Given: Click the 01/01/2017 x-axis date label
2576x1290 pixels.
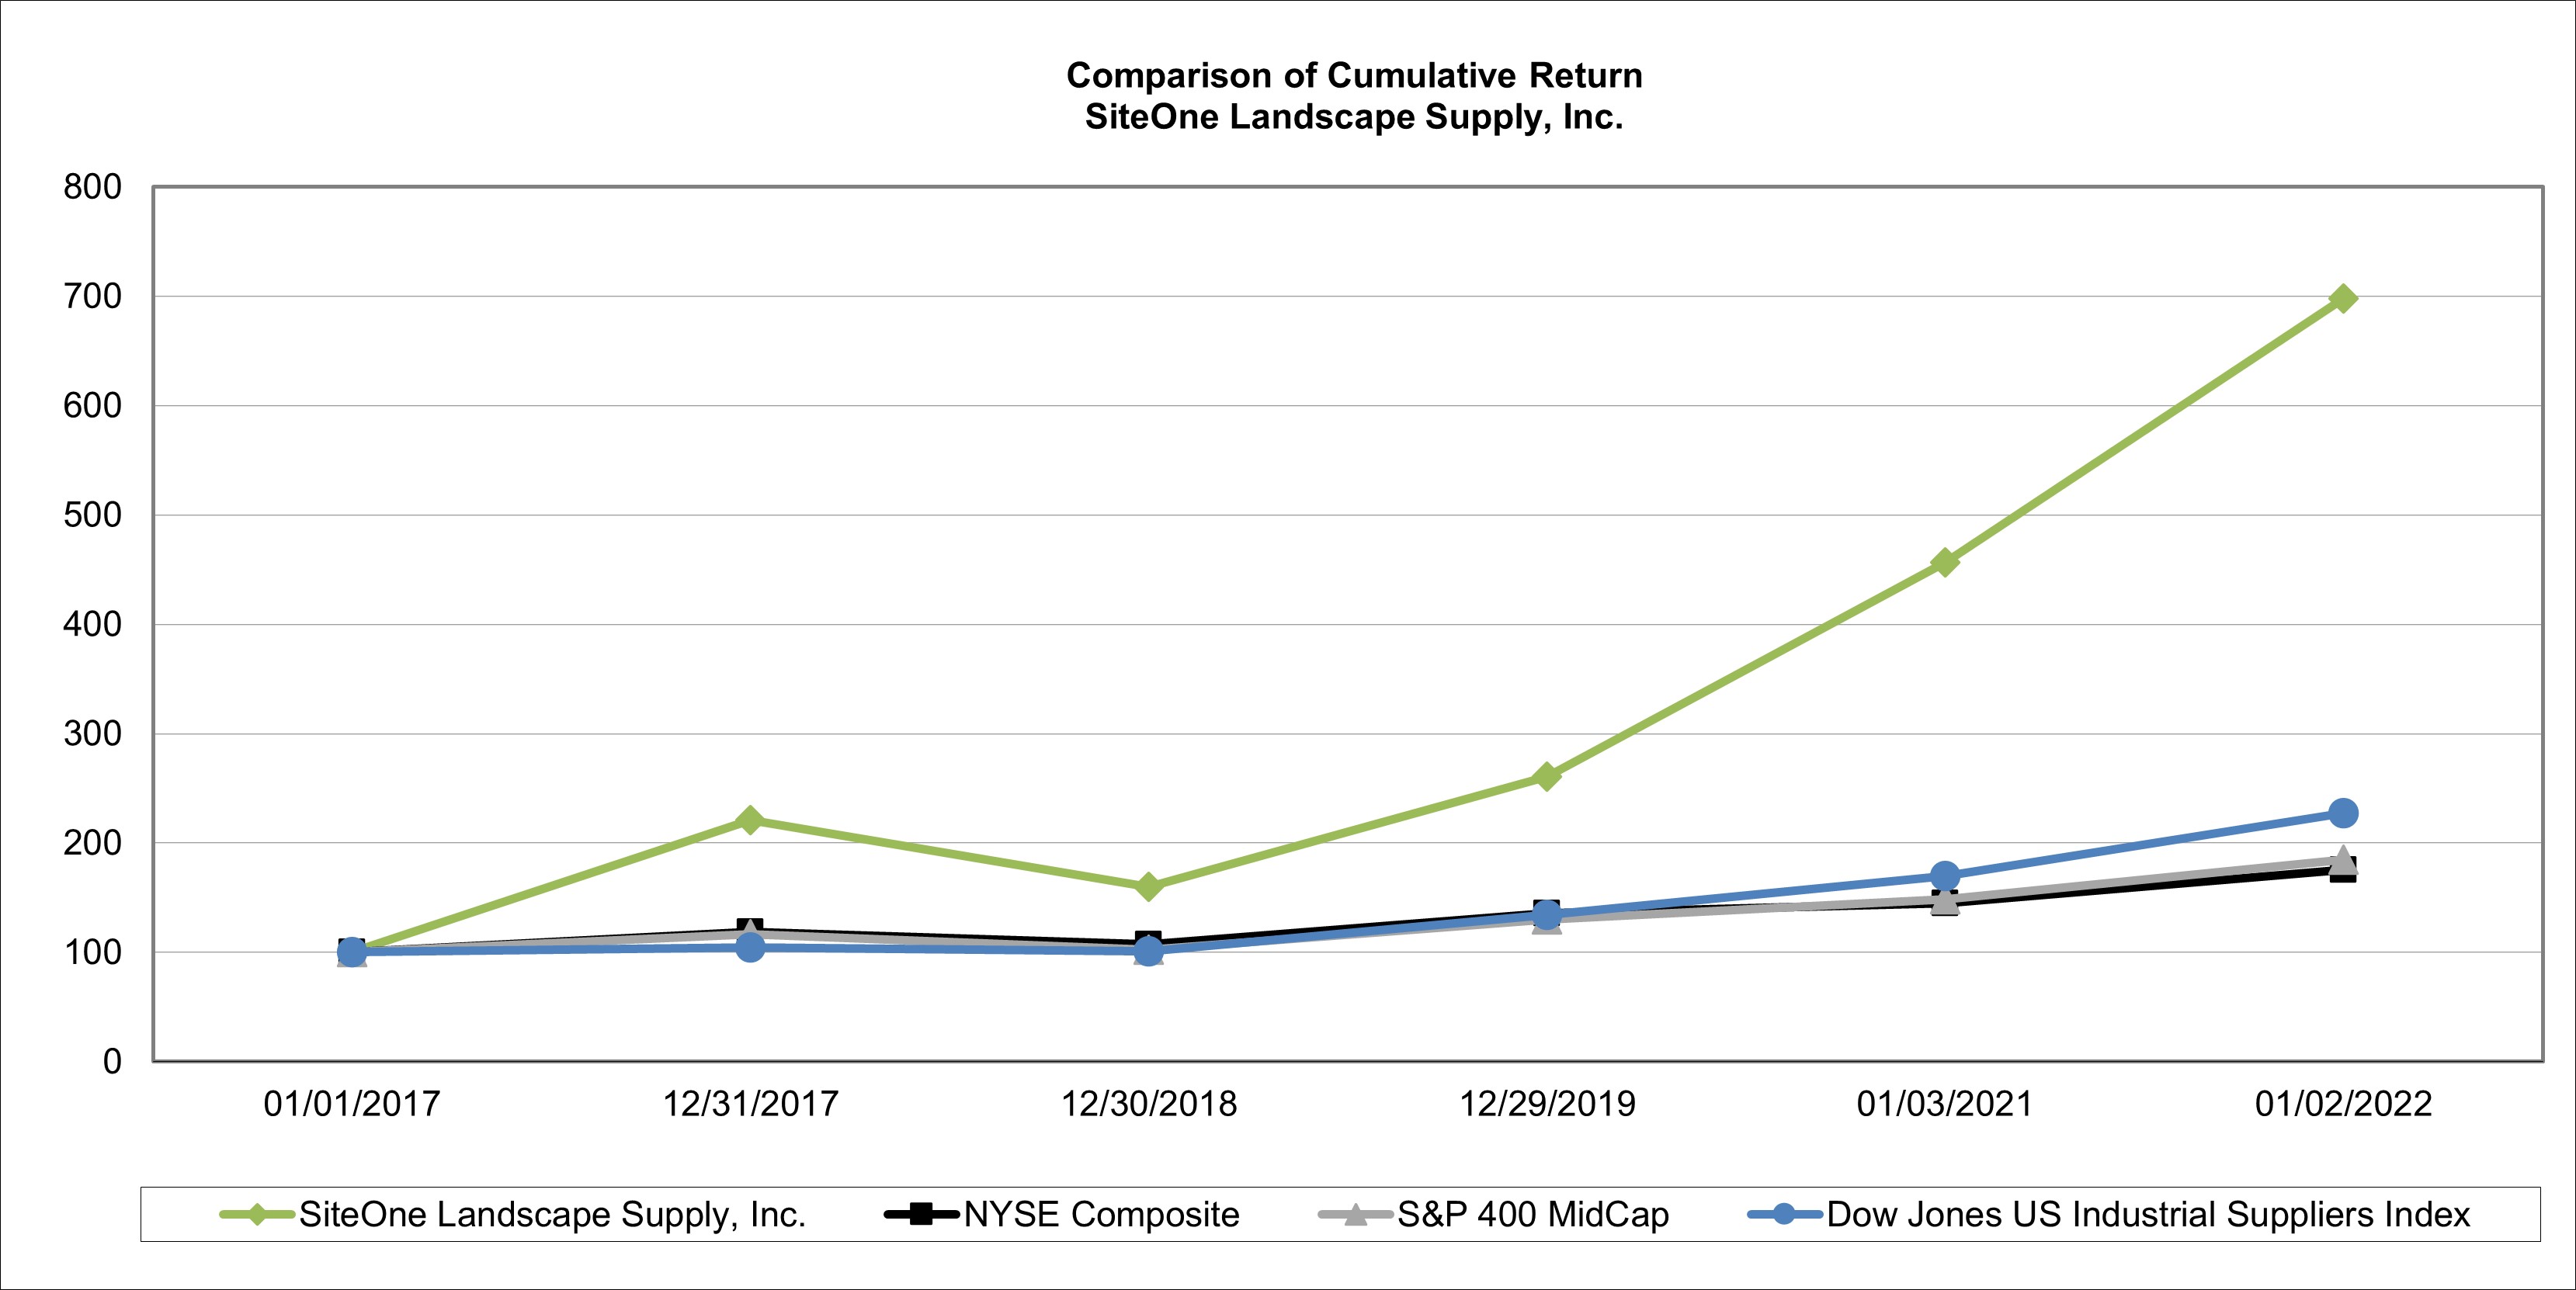Looking at the screenshot, I should click(x=351, y=1104).
